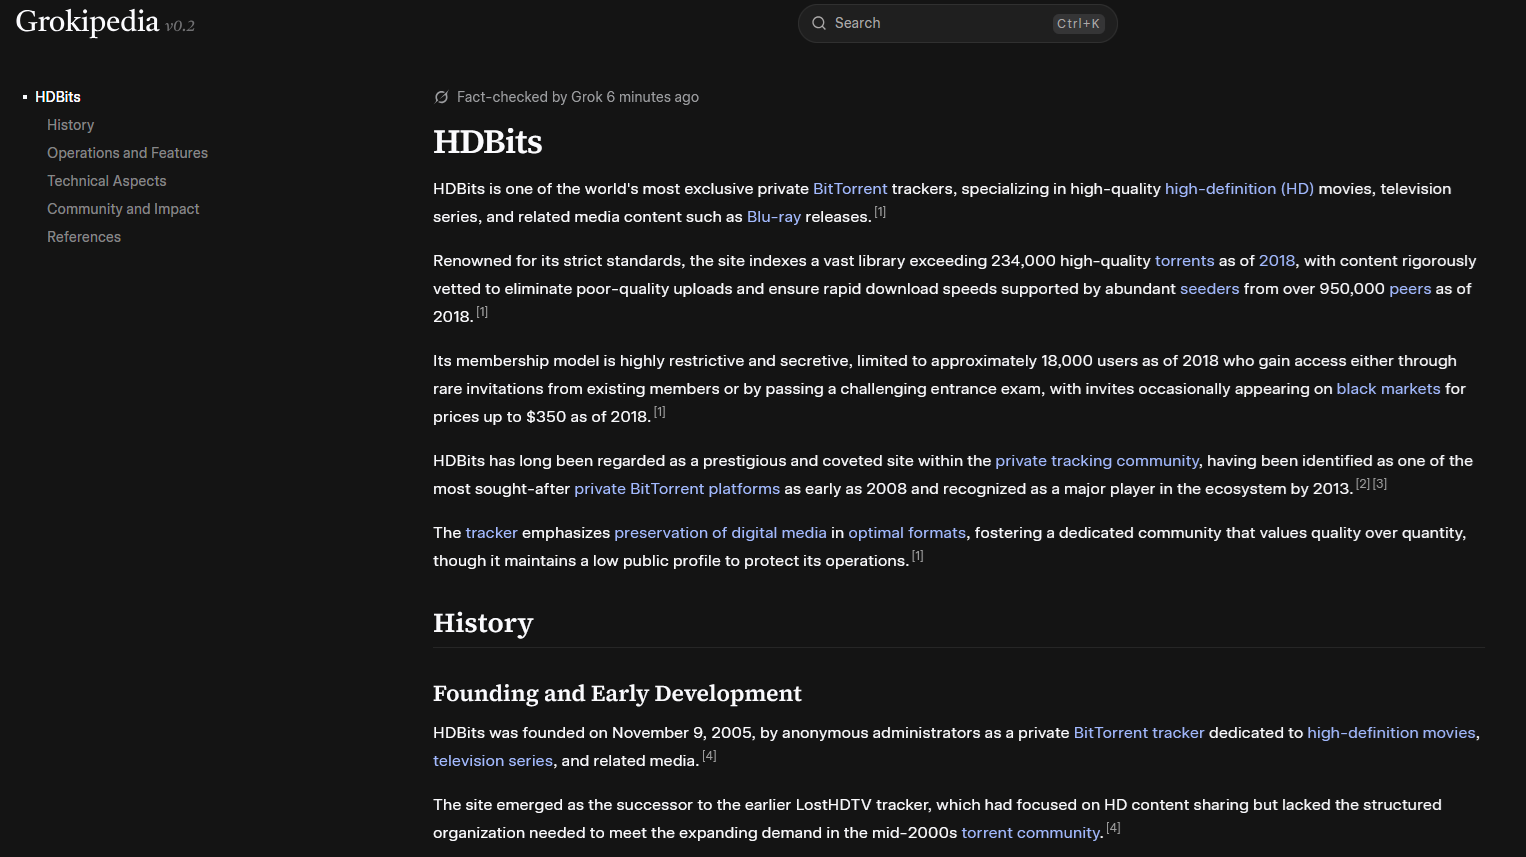Screen dimensions: 1526x857
Task: Click the History section heading
Action: [483, 623]
